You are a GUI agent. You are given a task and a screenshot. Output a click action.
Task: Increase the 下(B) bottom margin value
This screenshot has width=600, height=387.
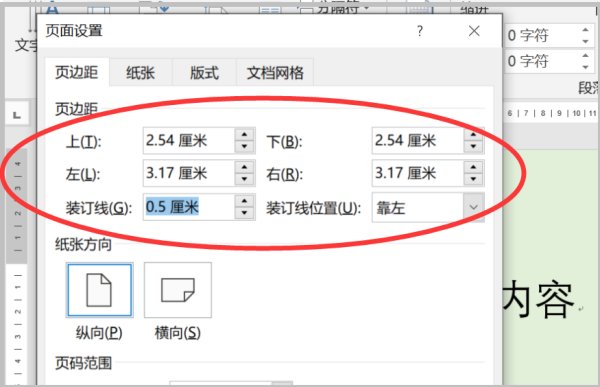click(x=474, y=135)
